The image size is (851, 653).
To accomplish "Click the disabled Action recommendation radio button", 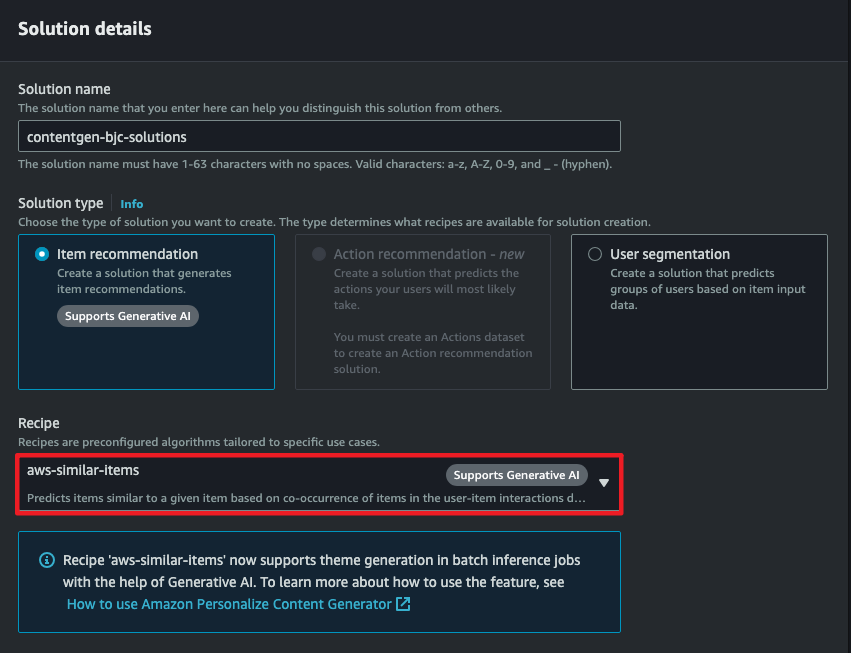I will (x=319, y=254).
